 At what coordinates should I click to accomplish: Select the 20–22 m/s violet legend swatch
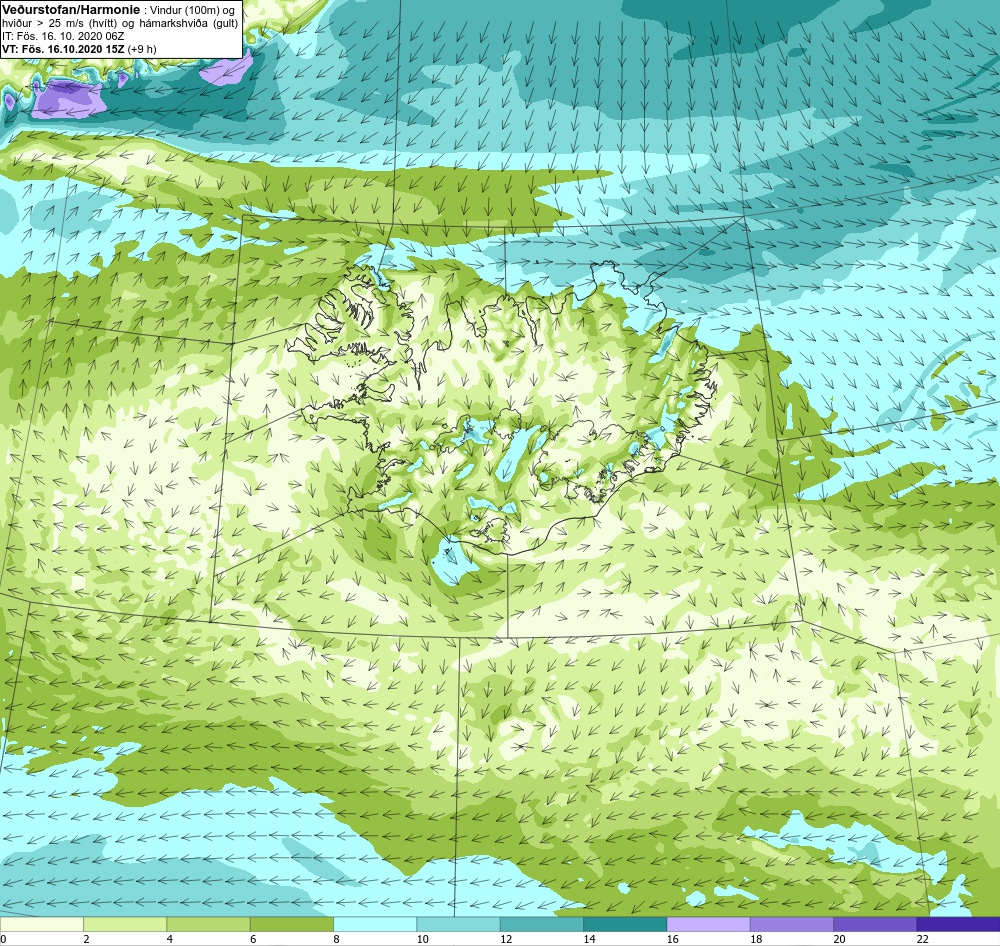tap(874, 924)
